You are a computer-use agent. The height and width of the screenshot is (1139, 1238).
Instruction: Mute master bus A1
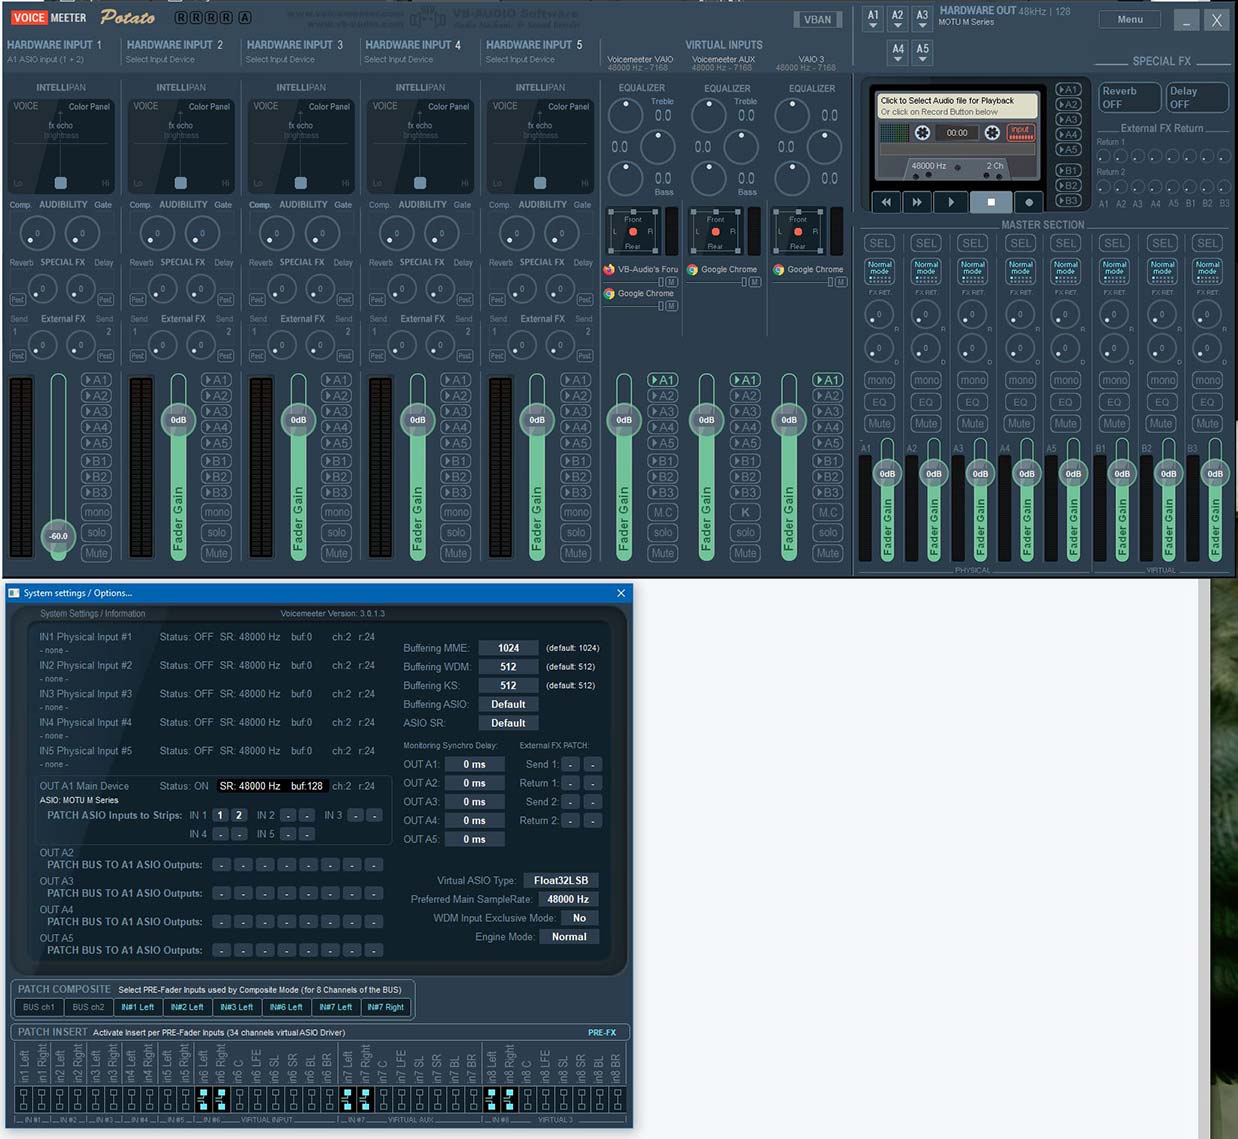[x=880, y=423]
